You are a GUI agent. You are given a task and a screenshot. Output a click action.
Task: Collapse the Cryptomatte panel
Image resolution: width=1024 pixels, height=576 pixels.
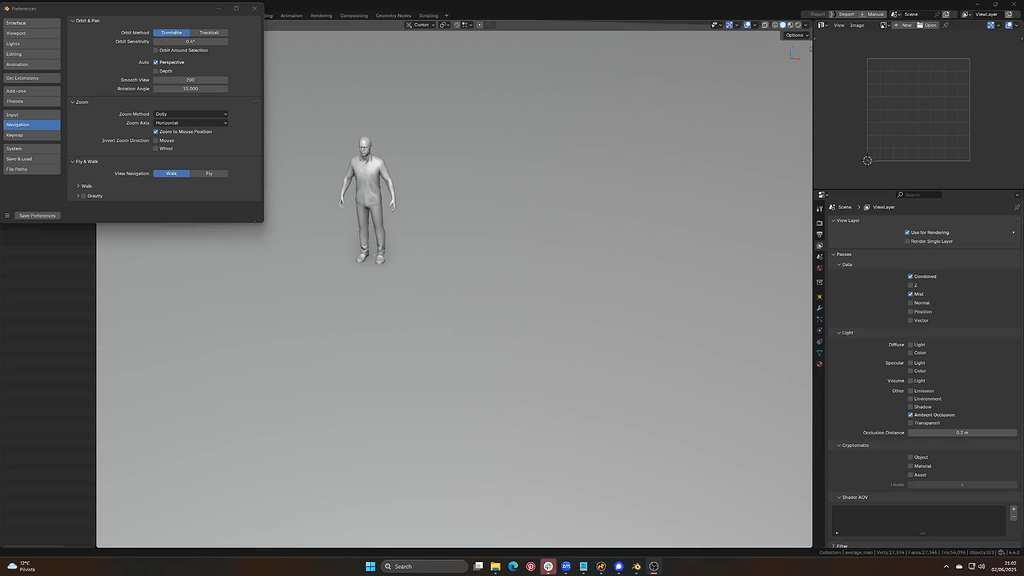[839, 445]
